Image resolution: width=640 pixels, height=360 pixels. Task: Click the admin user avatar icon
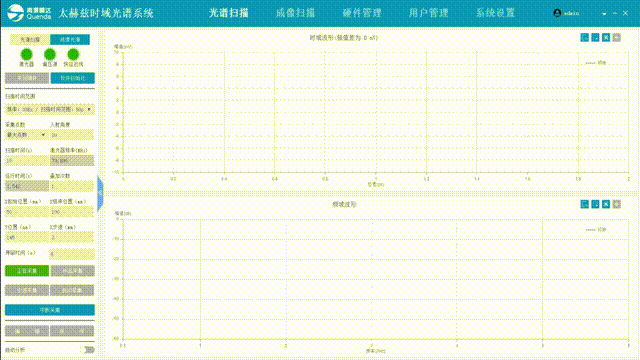(x=557, y=13)
